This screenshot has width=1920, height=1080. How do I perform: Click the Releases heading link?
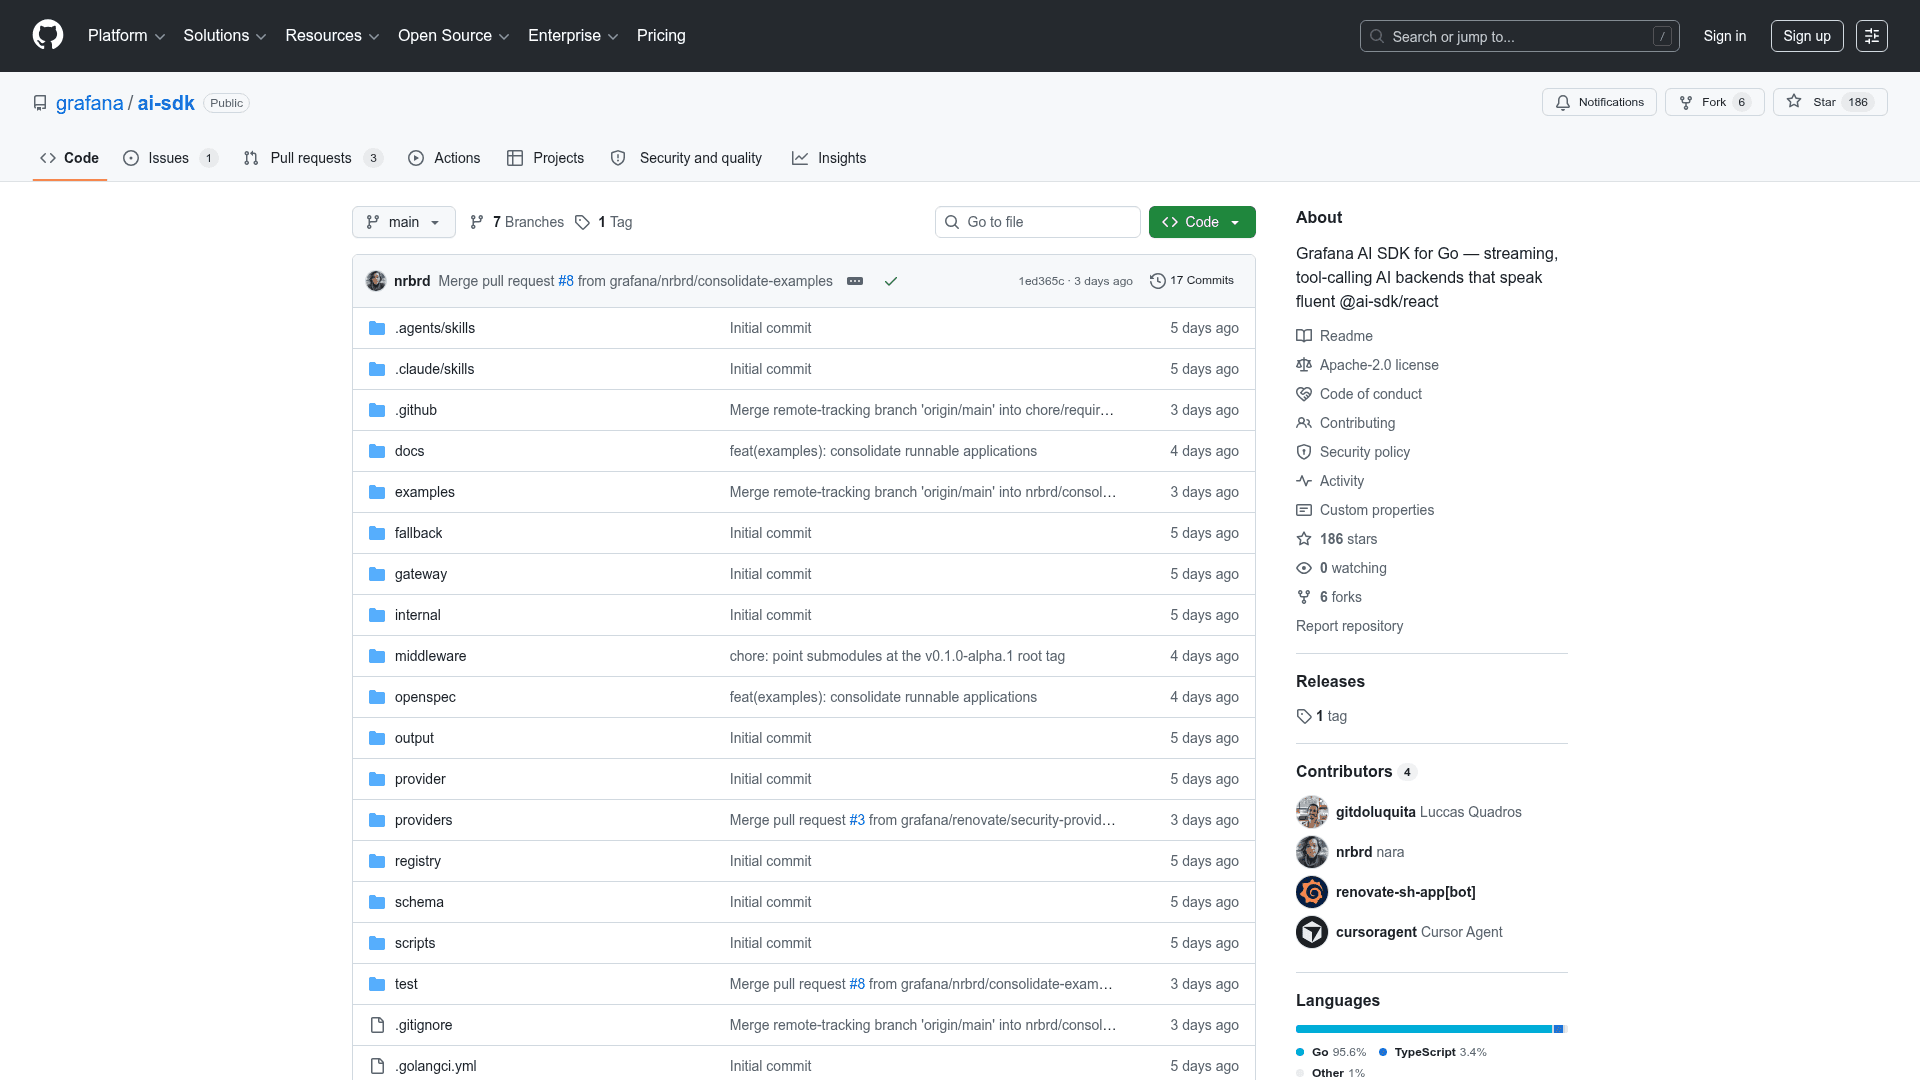[x=1330, y=681]
